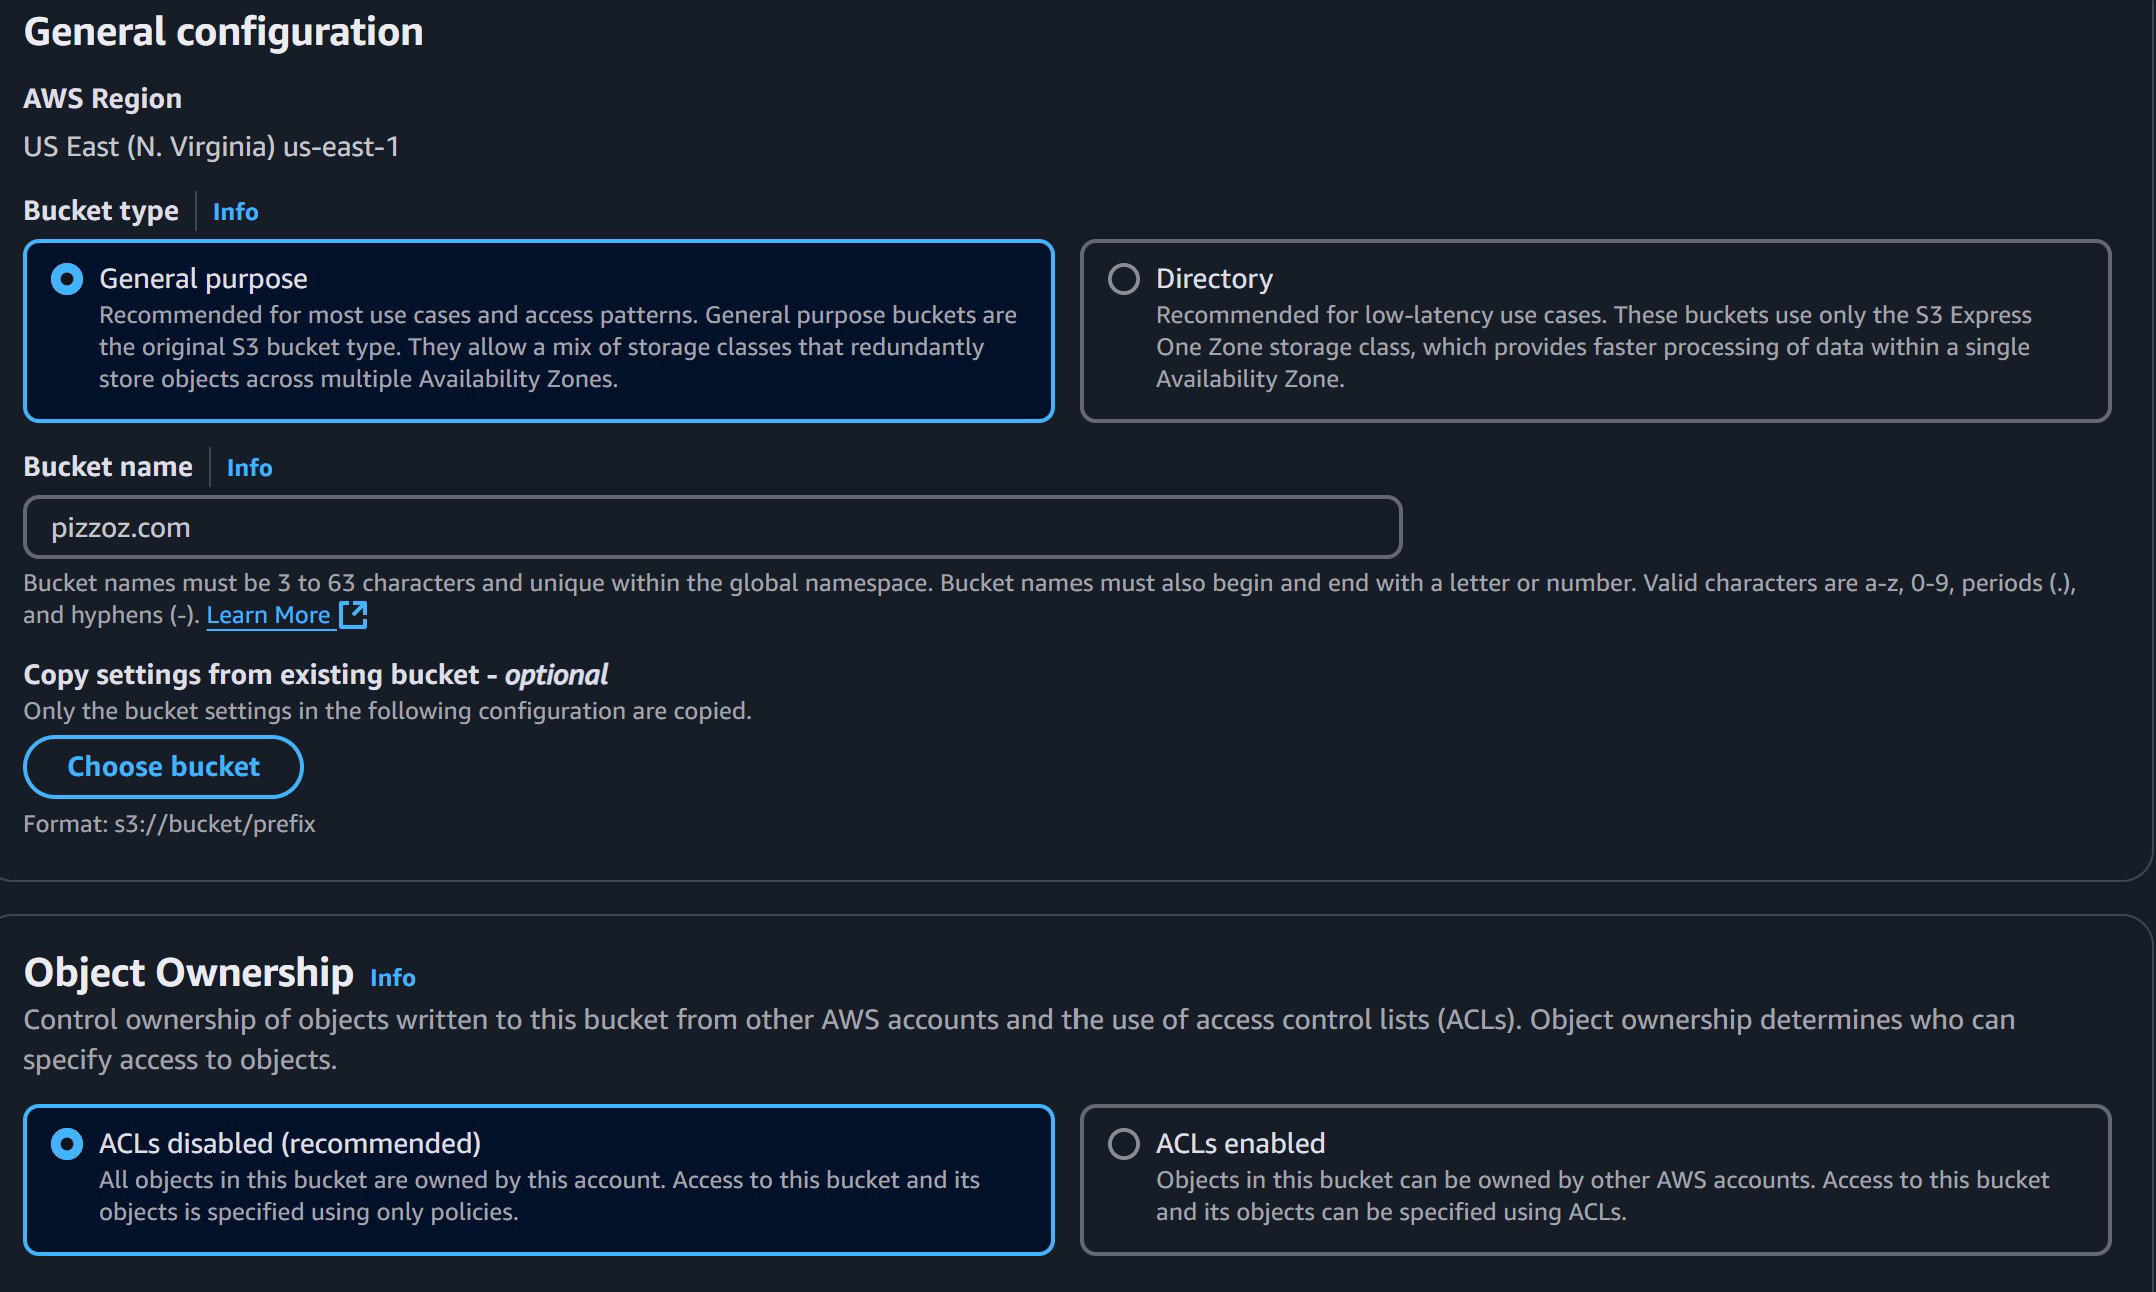Click the ACLs enabled card description text
2156x1292 pixels.
tap(1600, 1196)
